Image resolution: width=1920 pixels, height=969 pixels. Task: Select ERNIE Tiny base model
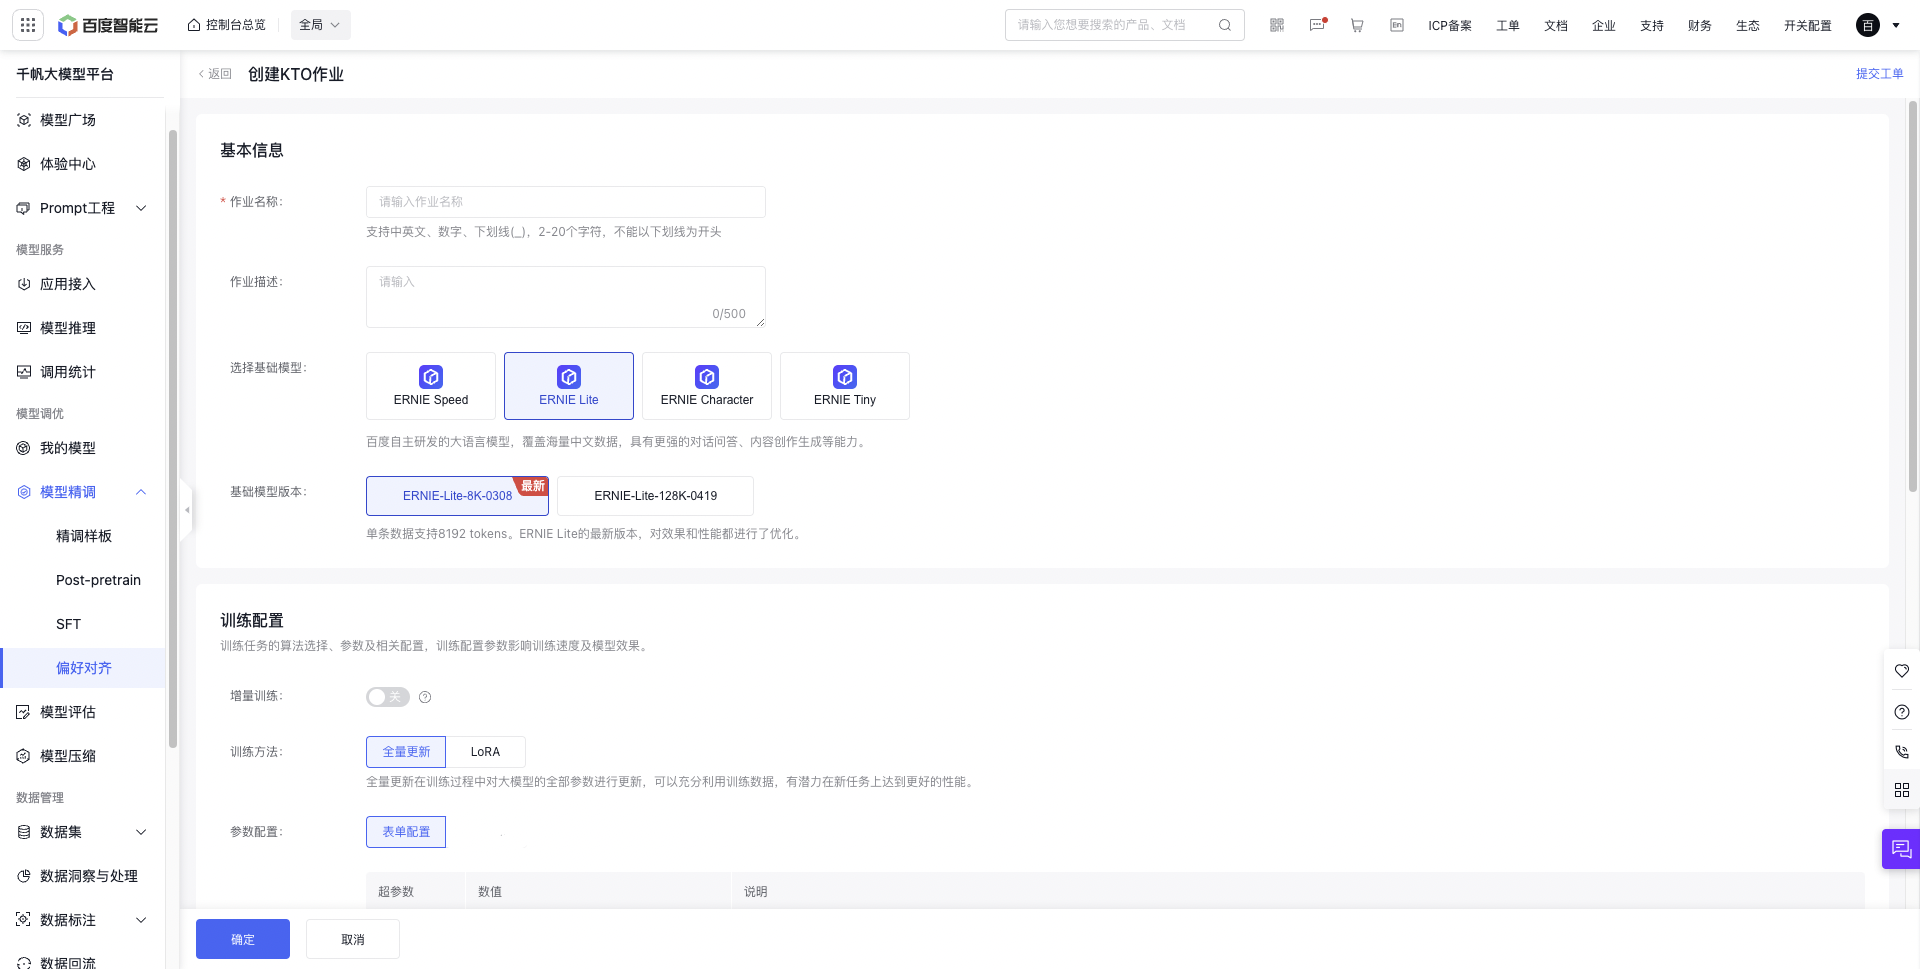click(845, 386)
